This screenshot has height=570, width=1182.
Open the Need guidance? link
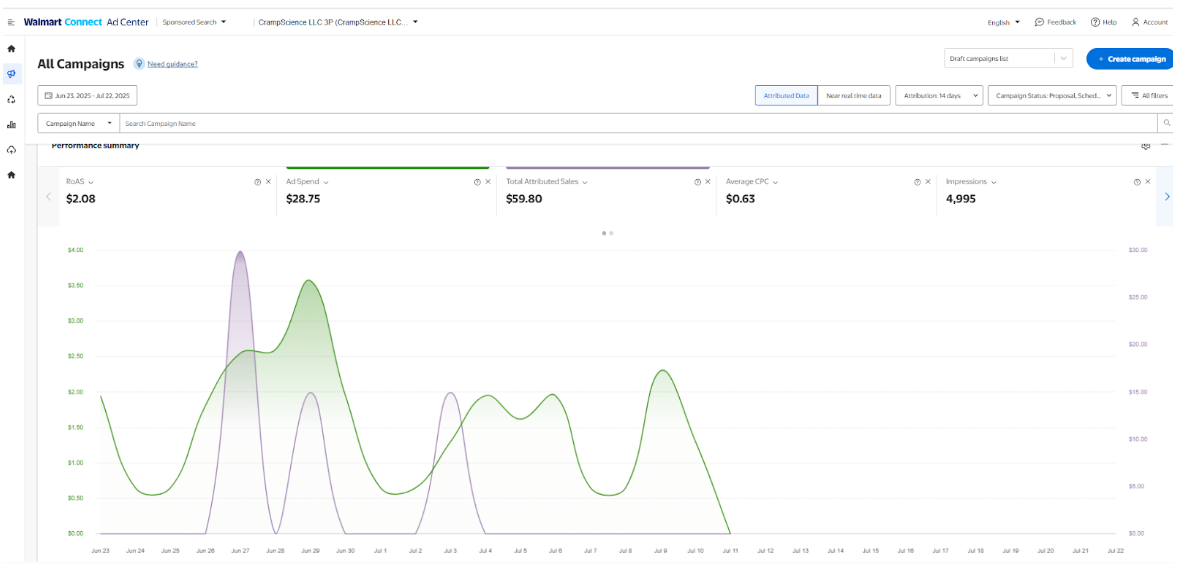tap(173, 64)
